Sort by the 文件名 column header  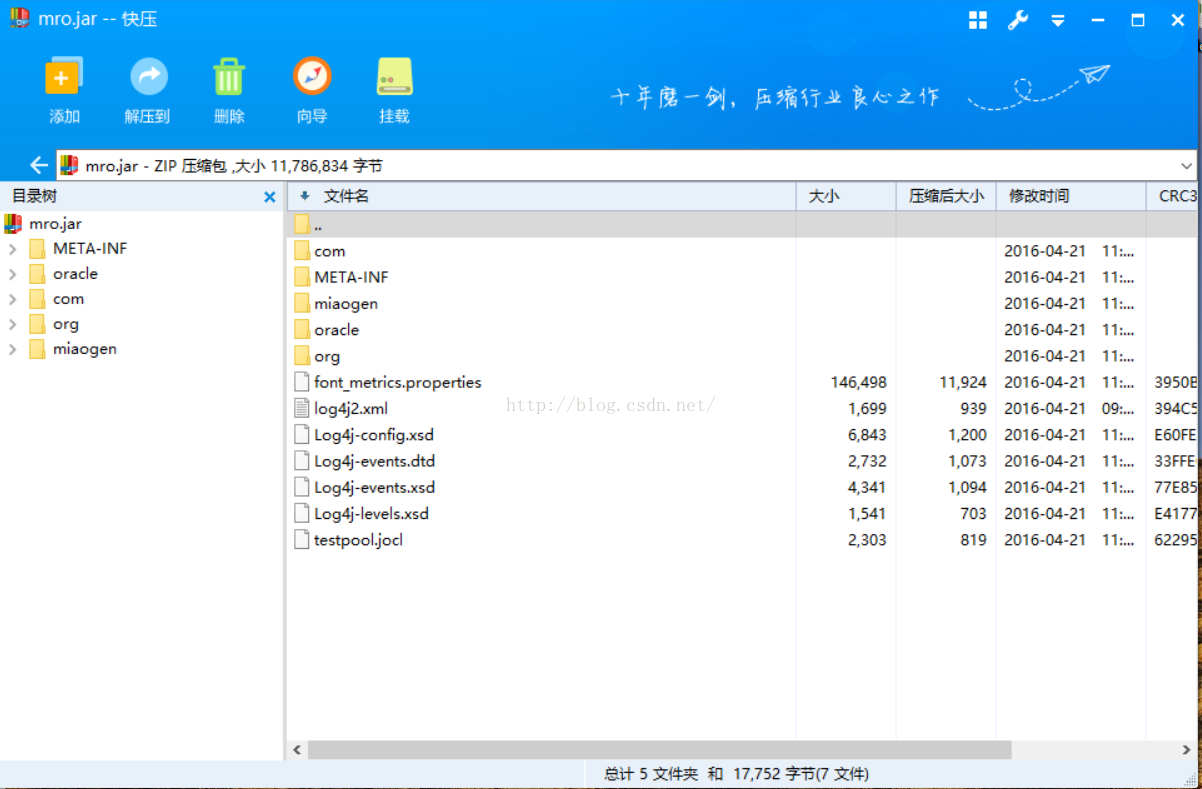pyautogui.click(x=541, y=196)
